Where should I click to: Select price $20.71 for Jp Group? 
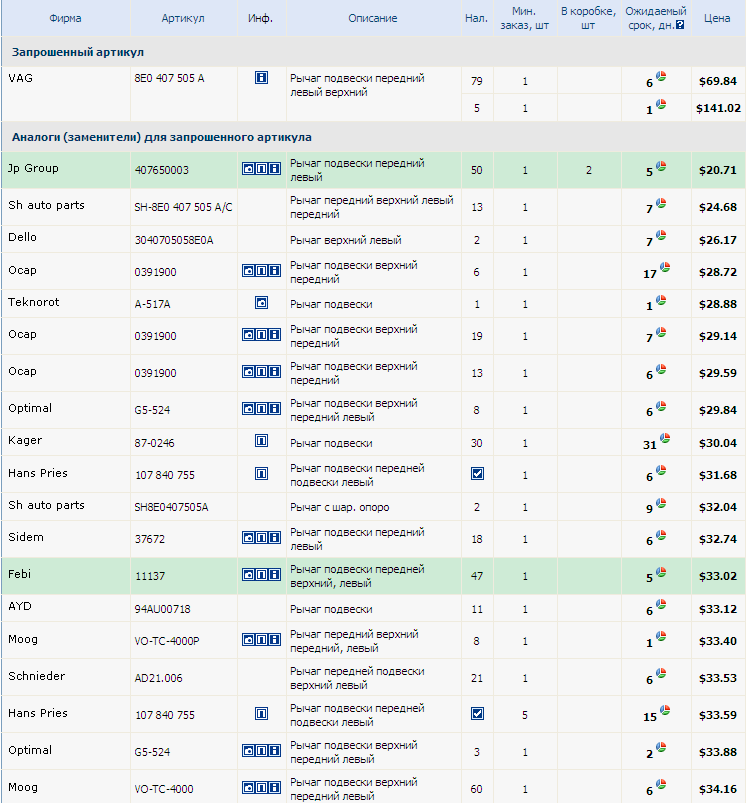718,170
